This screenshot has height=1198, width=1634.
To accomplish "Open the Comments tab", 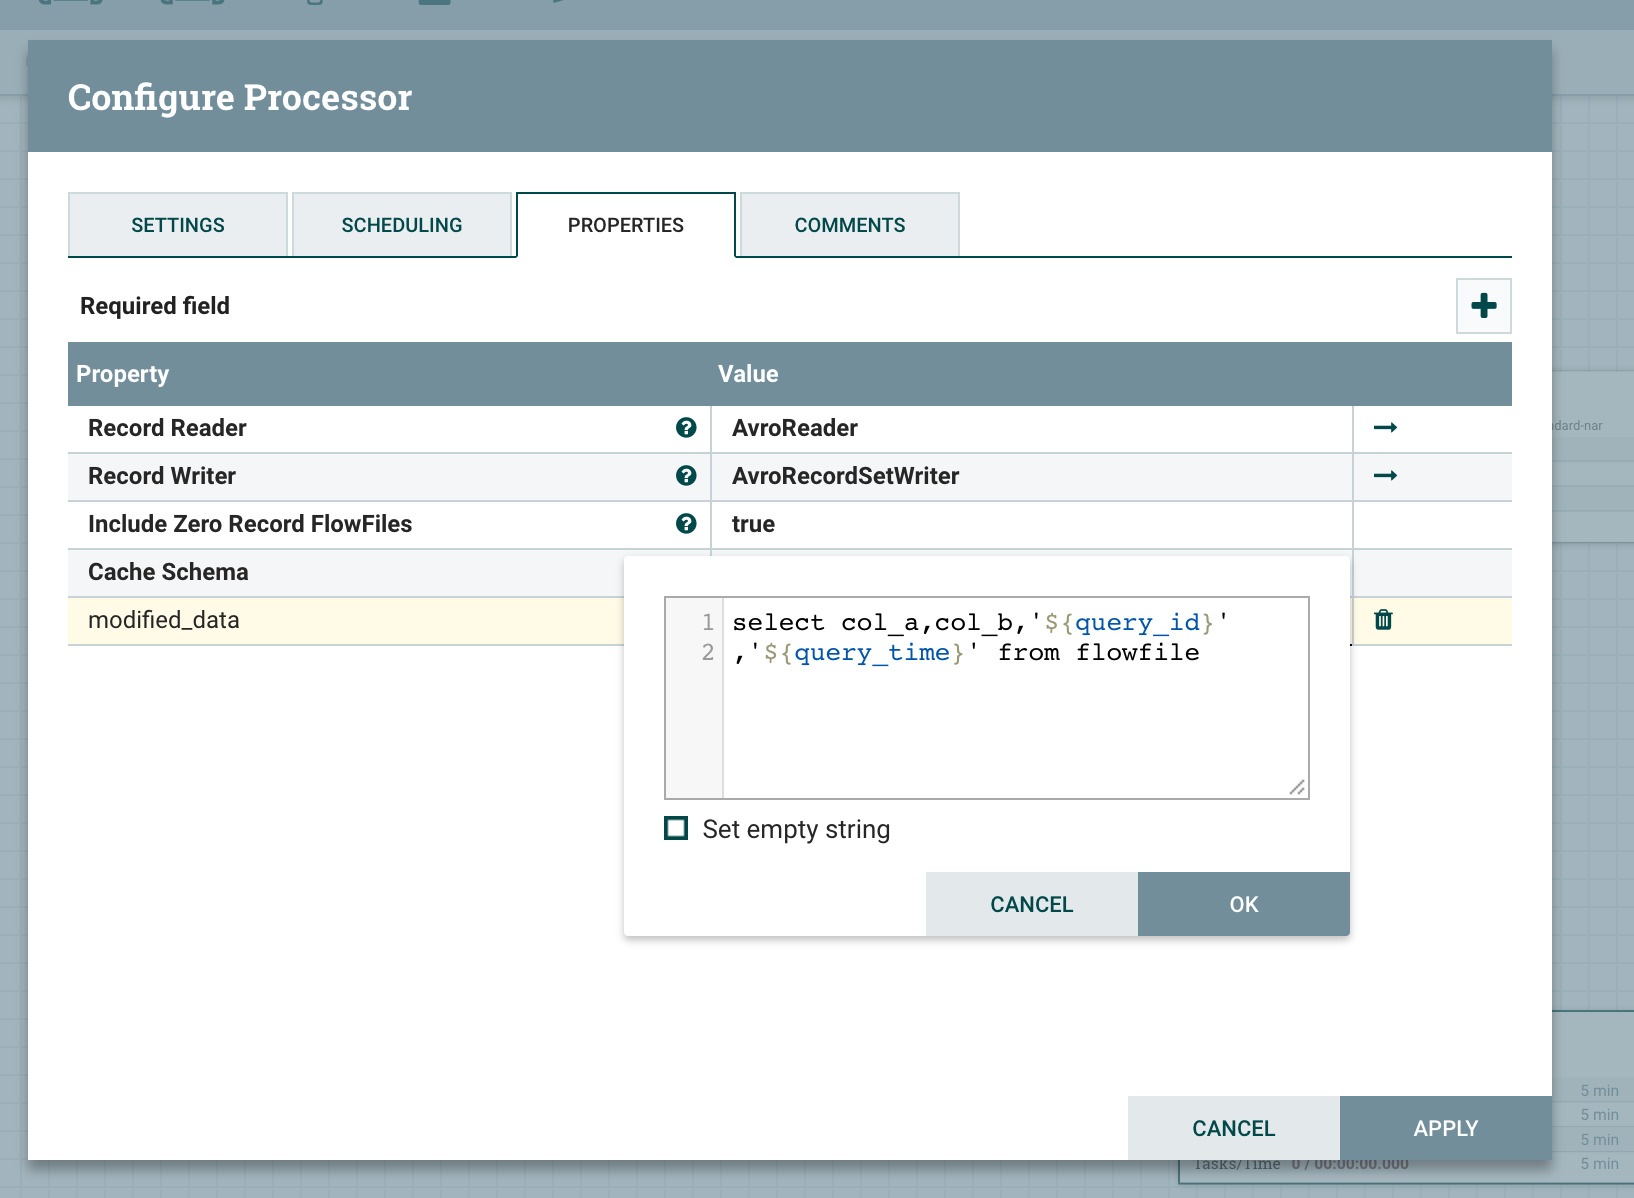I will [849, 225].
